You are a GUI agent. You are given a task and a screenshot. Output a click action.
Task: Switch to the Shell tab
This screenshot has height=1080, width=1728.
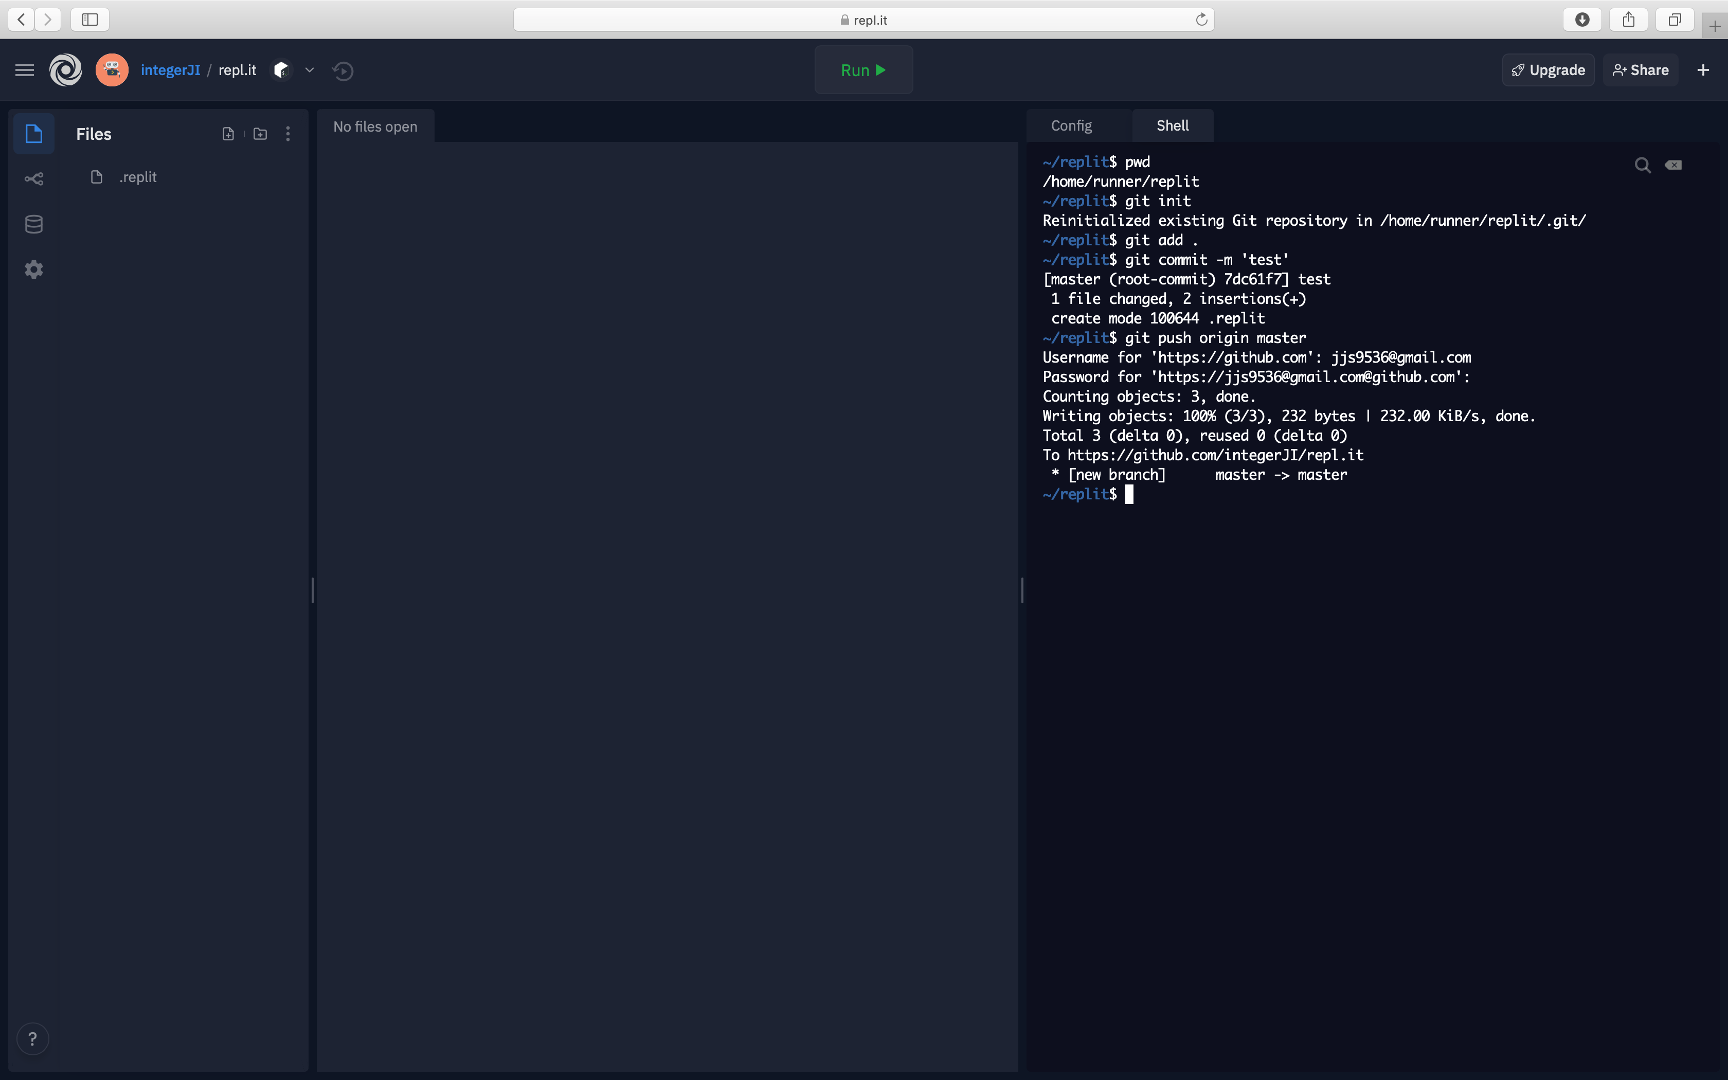1172,126
